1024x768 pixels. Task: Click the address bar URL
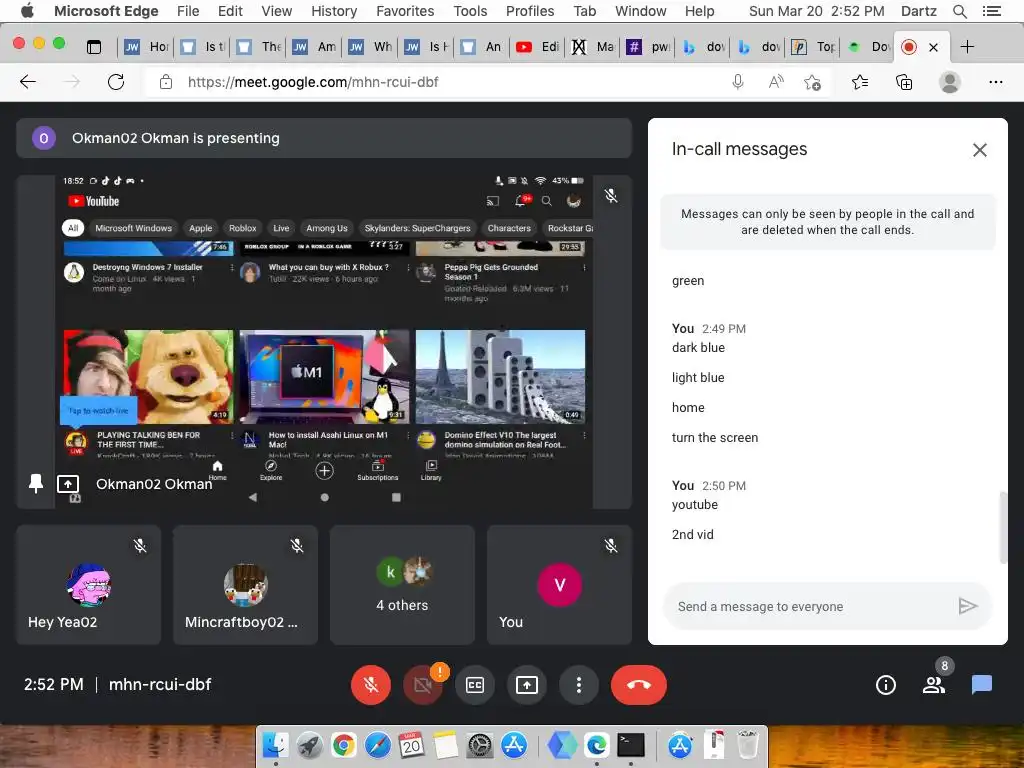click(x=313, y=82)
